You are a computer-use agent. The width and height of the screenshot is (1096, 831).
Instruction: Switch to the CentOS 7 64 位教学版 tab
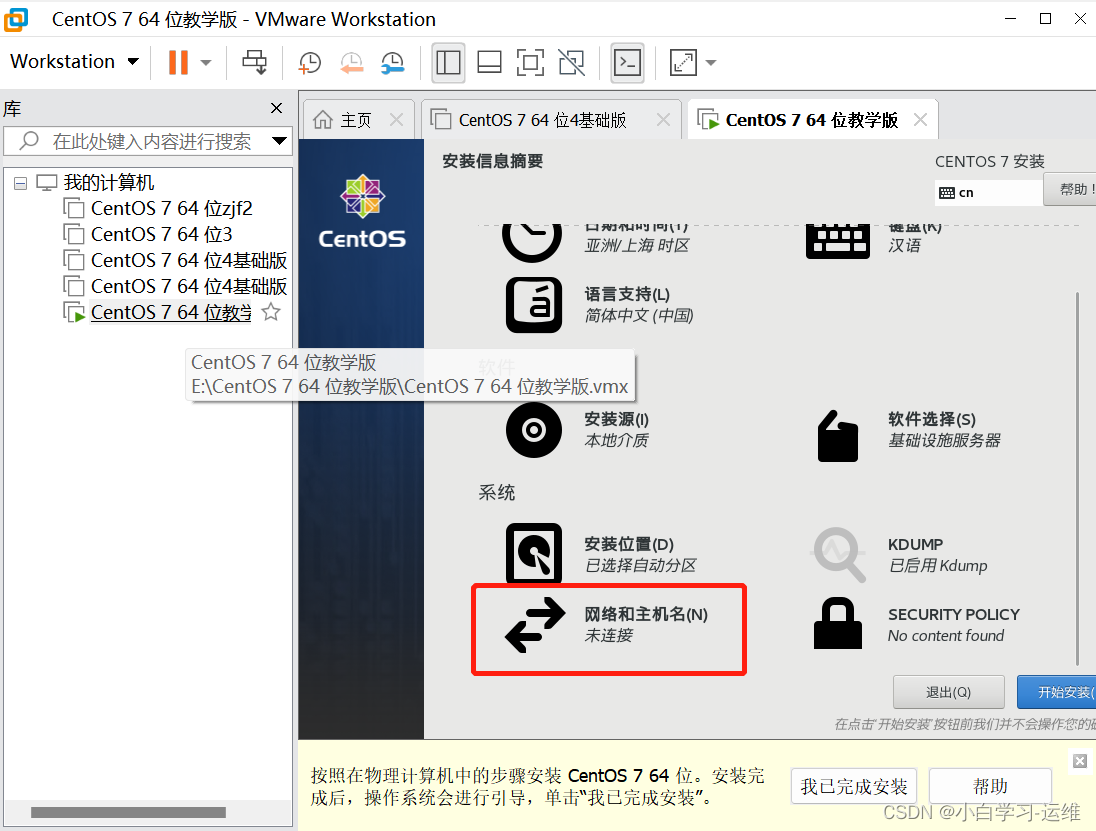point(811,120)
